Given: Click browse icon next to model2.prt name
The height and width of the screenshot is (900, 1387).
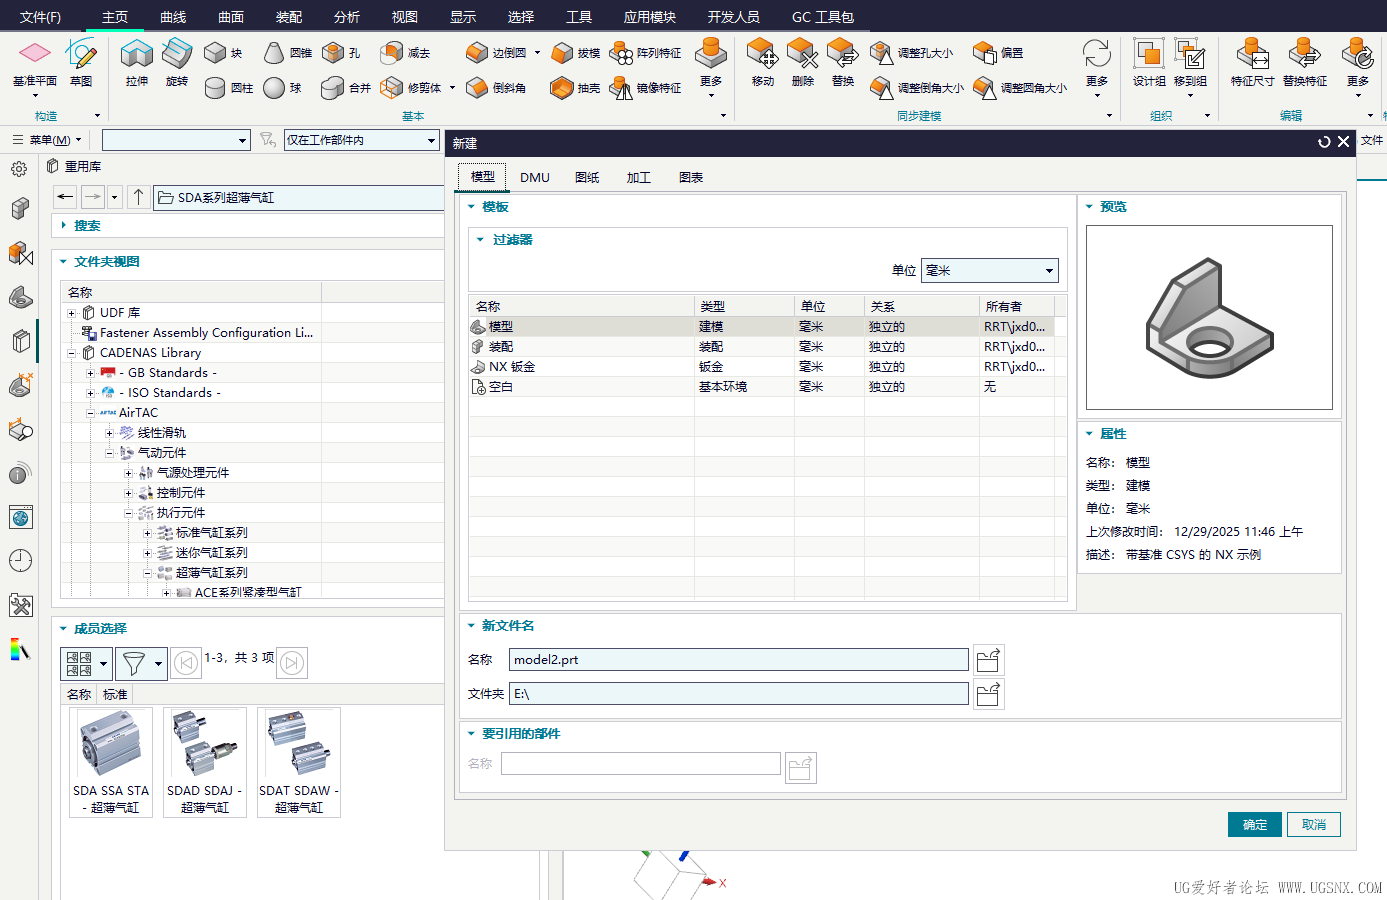Looking at the screenshot, I should [988, 660].
